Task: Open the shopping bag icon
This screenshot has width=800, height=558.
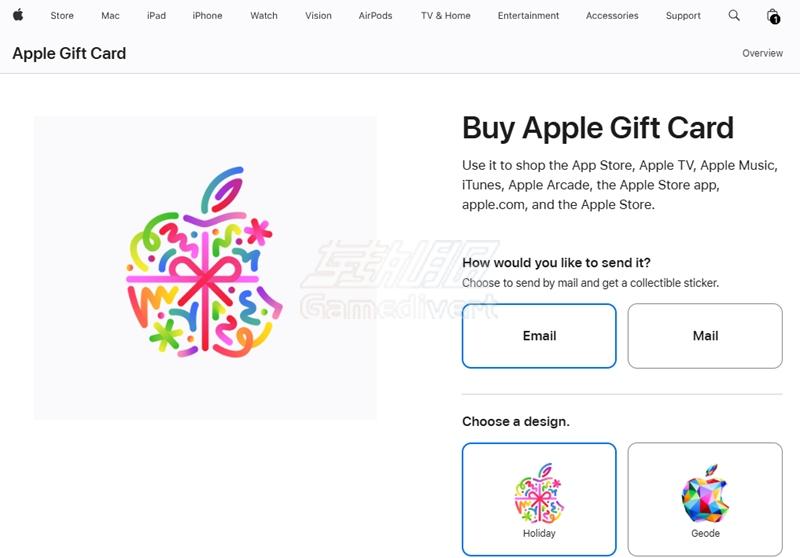Action: 773,16
